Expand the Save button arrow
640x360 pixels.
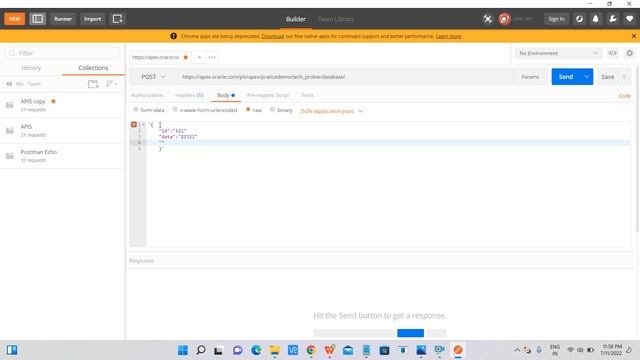(624, 77)
